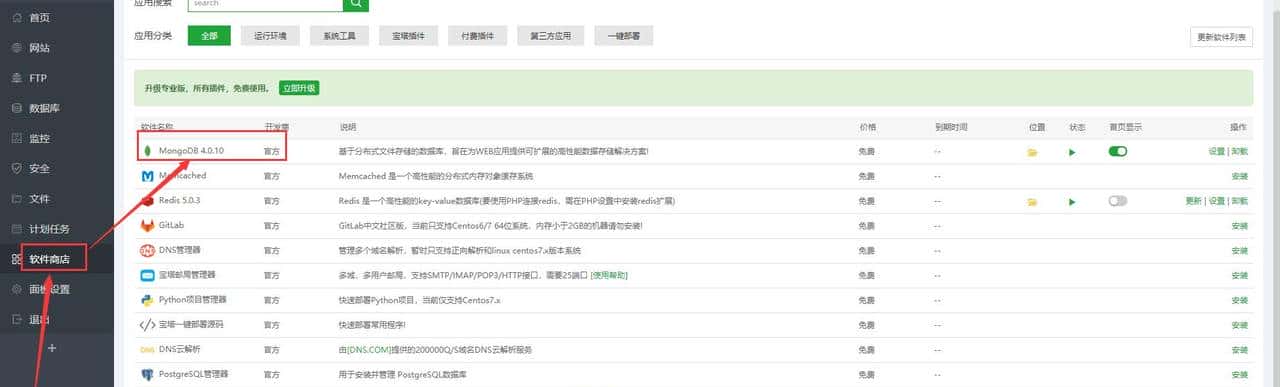Click 更新 link for Redis

click(x=1193, y=201)
